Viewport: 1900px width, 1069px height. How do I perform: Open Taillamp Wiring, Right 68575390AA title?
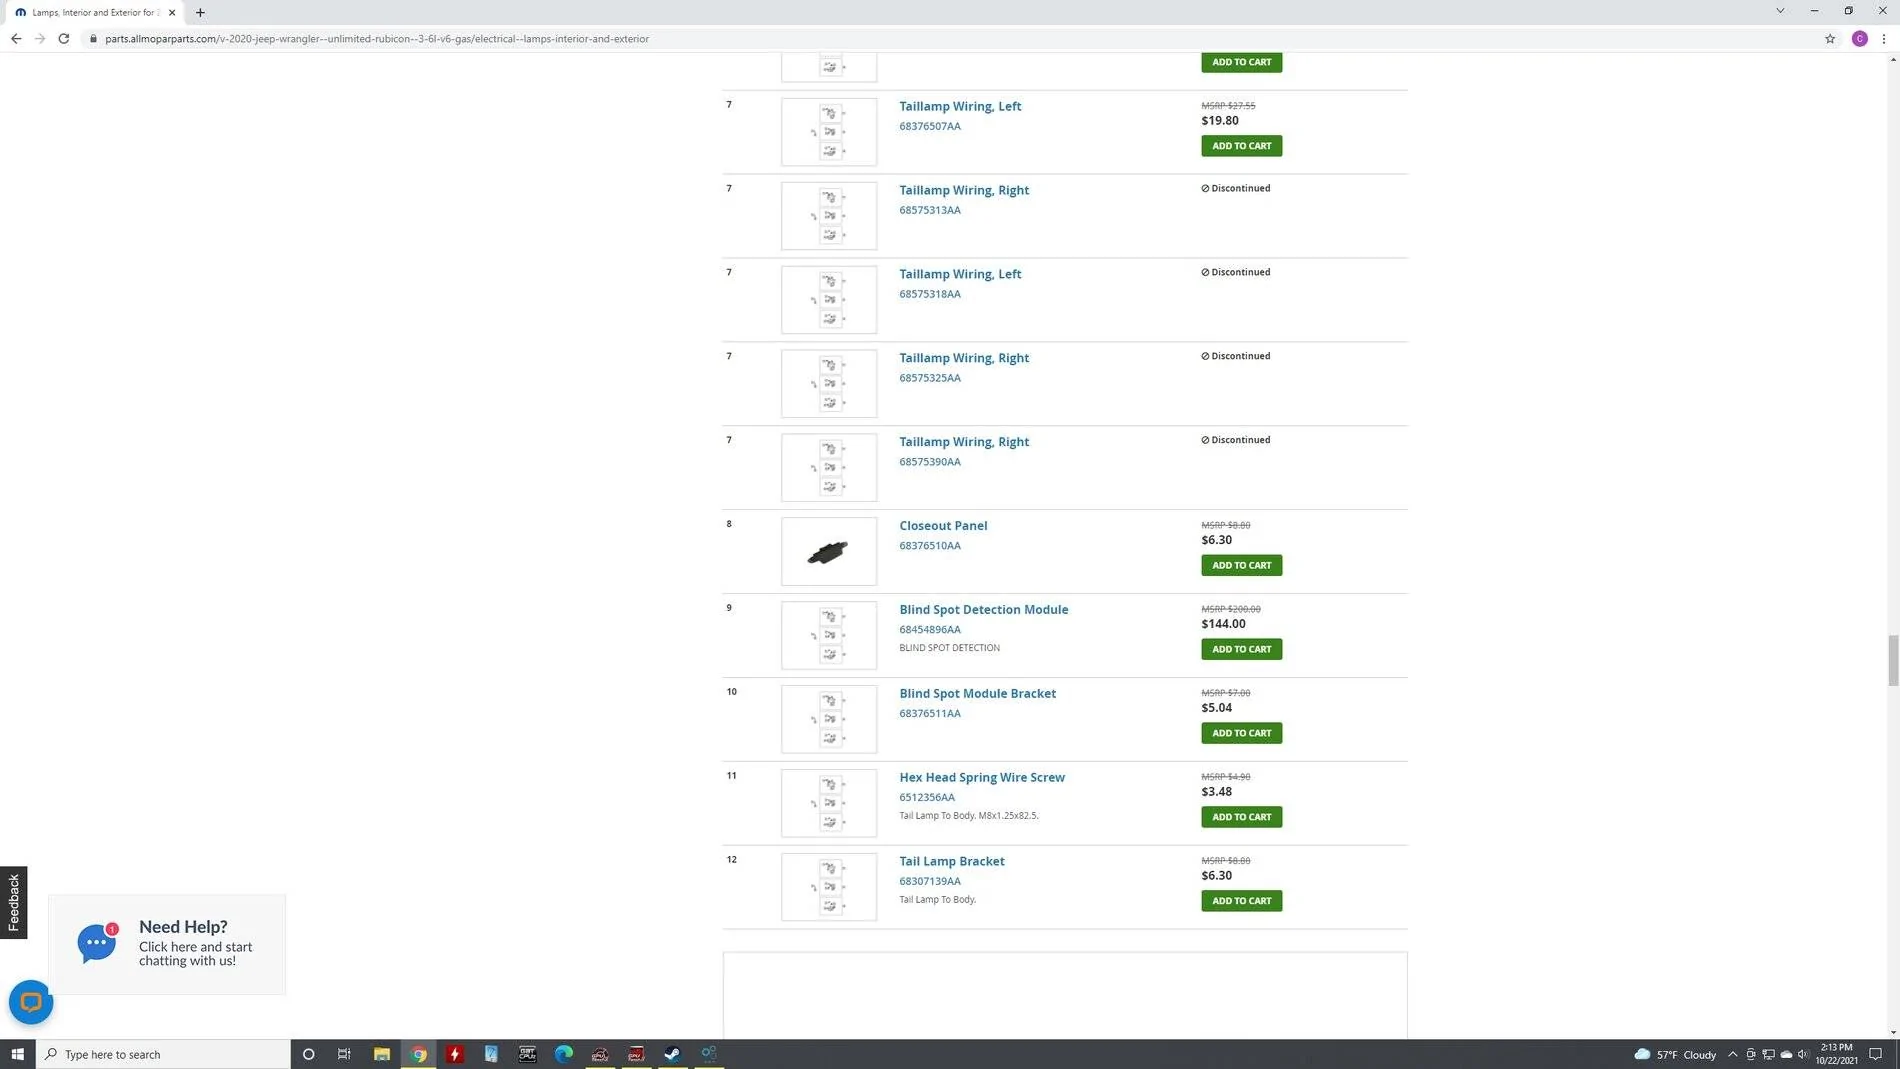point(964,442)
